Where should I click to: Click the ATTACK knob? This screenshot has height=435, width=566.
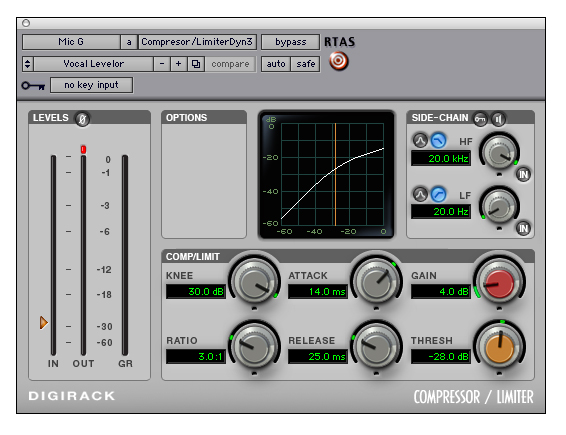[x=376, y=282]
